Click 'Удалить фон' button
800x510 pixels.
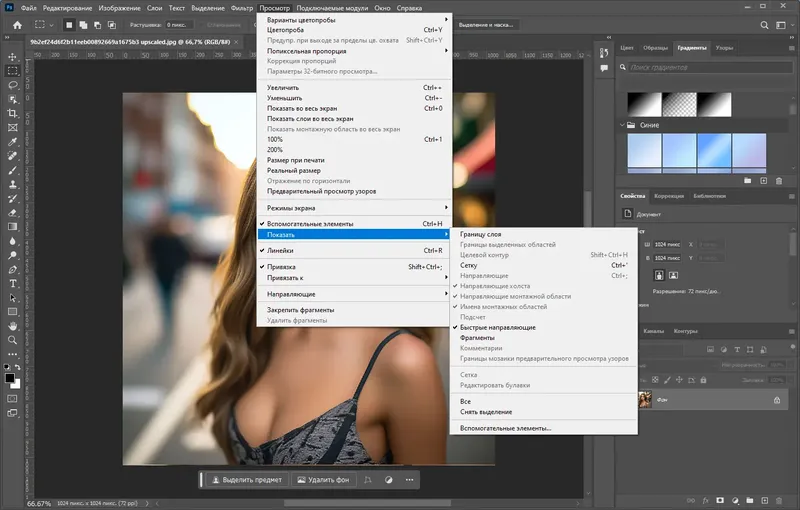pyautogui.click(x=322, y=480)
